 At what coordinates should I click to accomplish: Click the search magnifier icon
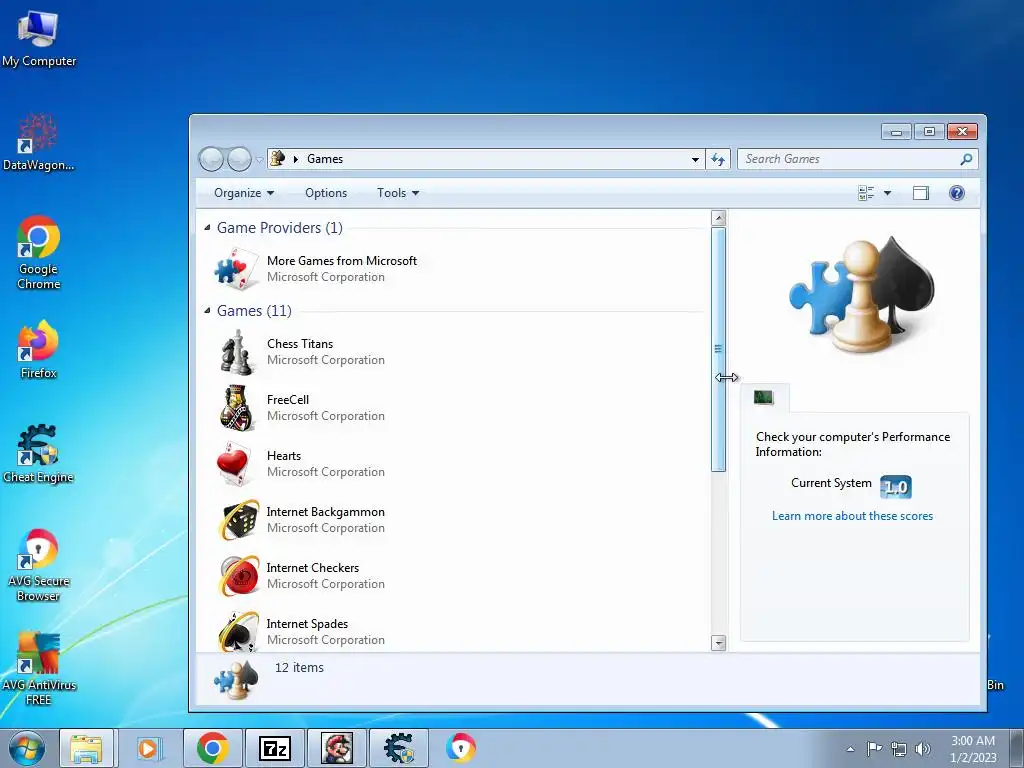967,159
